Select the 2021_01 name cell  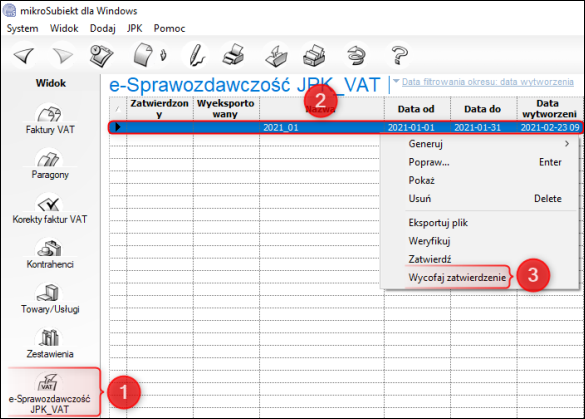point(322,128)
